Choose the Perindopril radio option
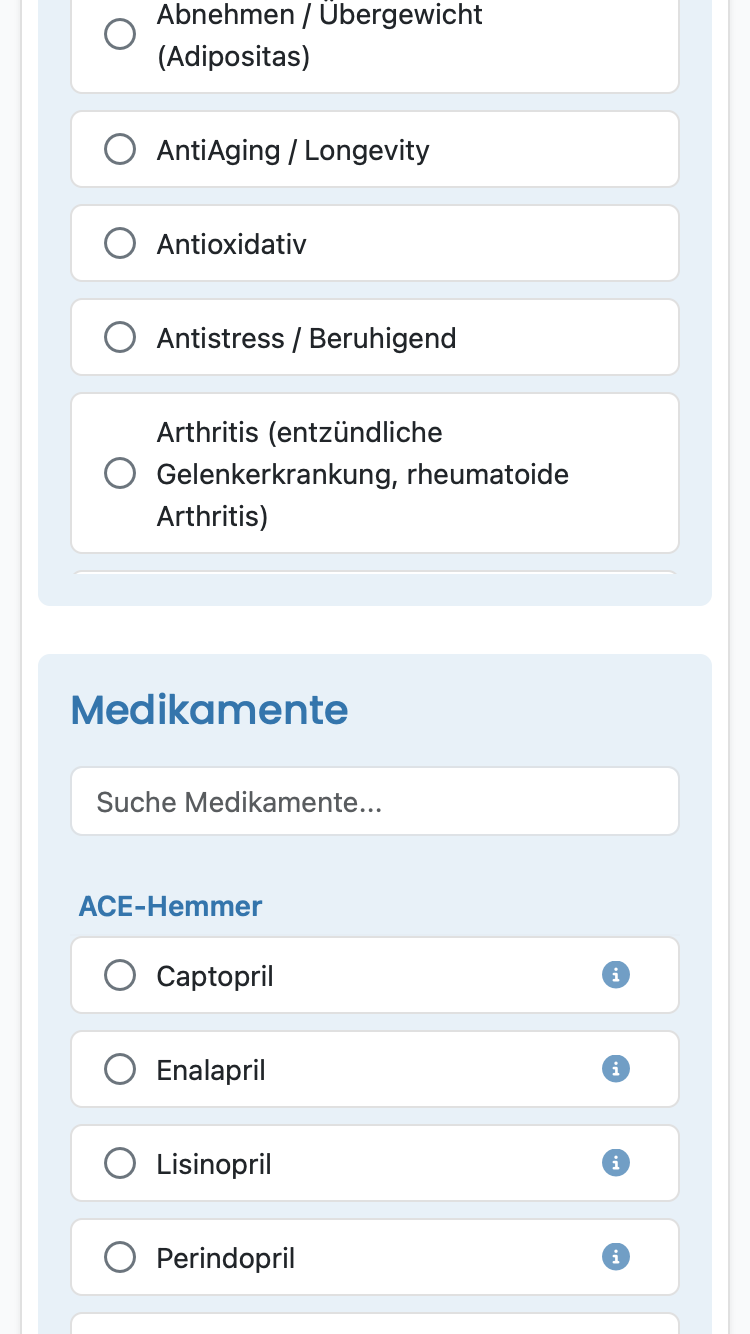Image resolution: width=750 pixels, height=1334 pixels. (120, 1257)
